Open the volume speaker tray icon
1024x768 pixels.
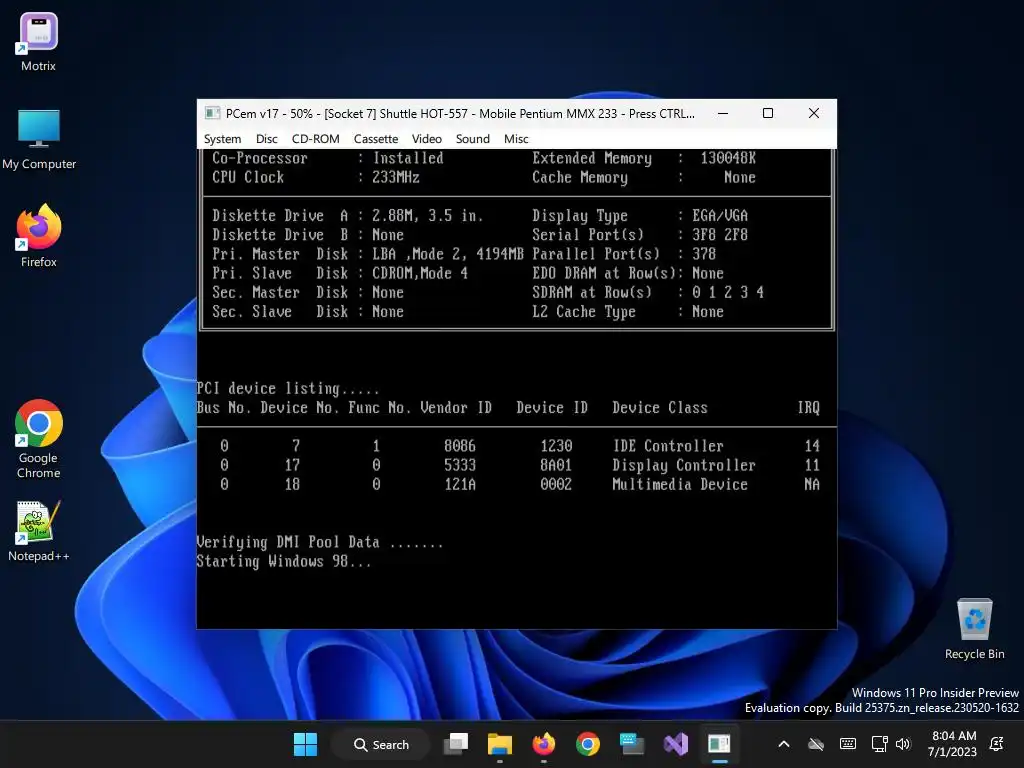coord(903,744)
